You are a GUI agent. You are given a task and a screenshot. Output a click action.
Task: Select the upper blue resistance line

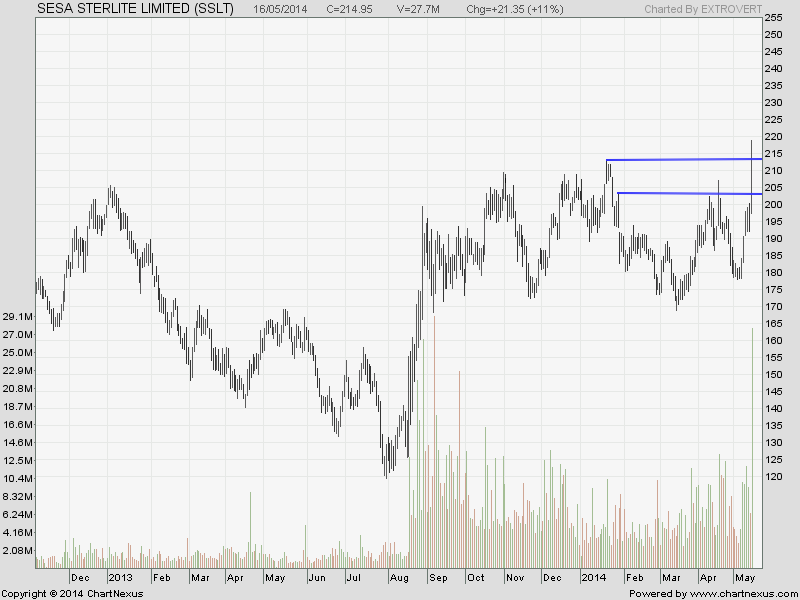(x=680, y=159)
